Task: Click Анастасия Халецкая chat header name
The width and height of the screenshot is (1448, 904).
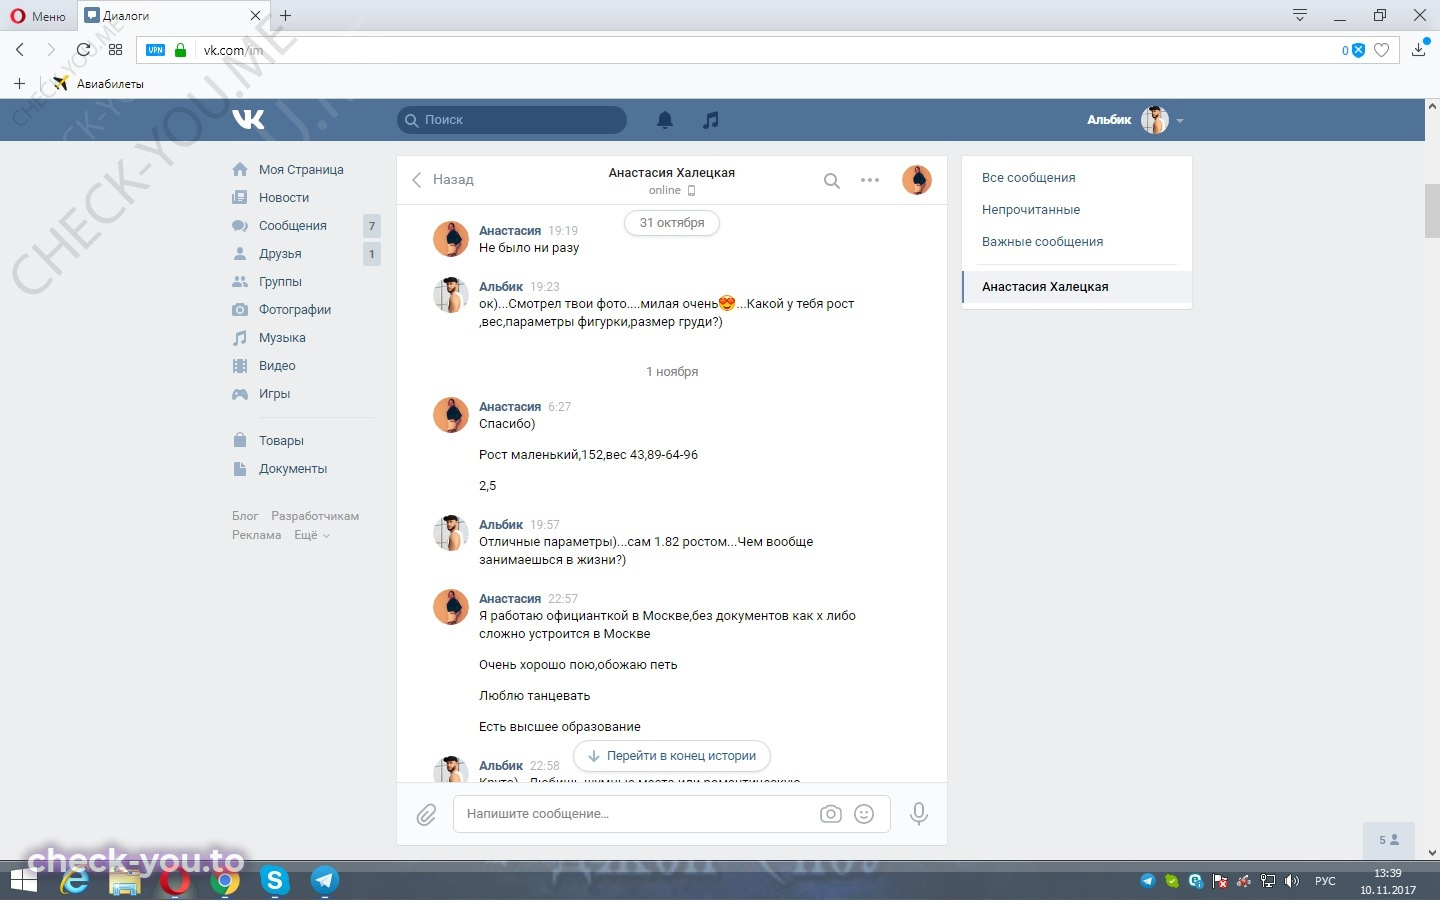Action: 672,173
